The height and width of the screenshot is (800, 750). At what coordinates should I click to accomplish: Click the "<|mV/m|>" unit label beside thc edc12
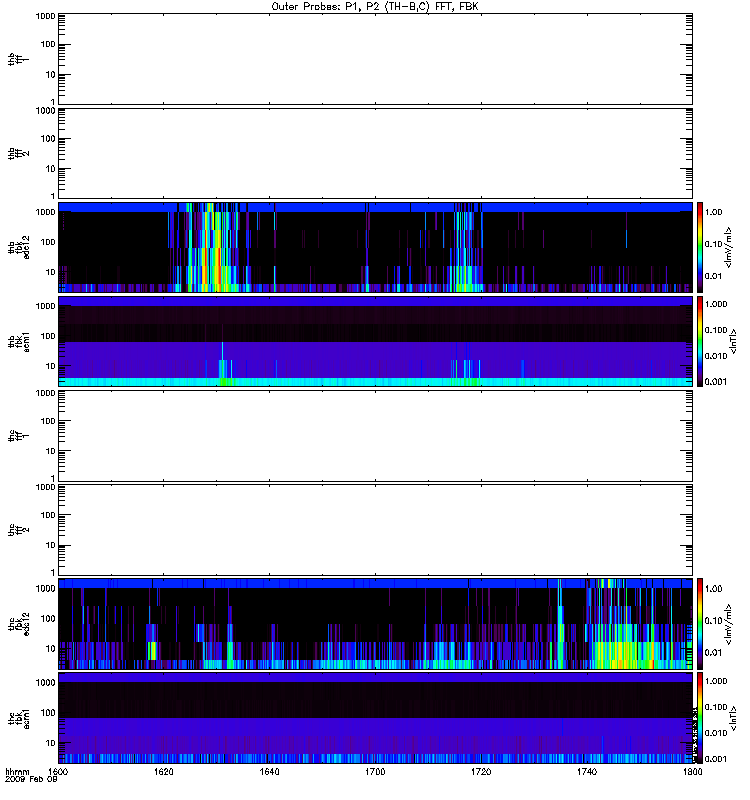pos(729,623)
